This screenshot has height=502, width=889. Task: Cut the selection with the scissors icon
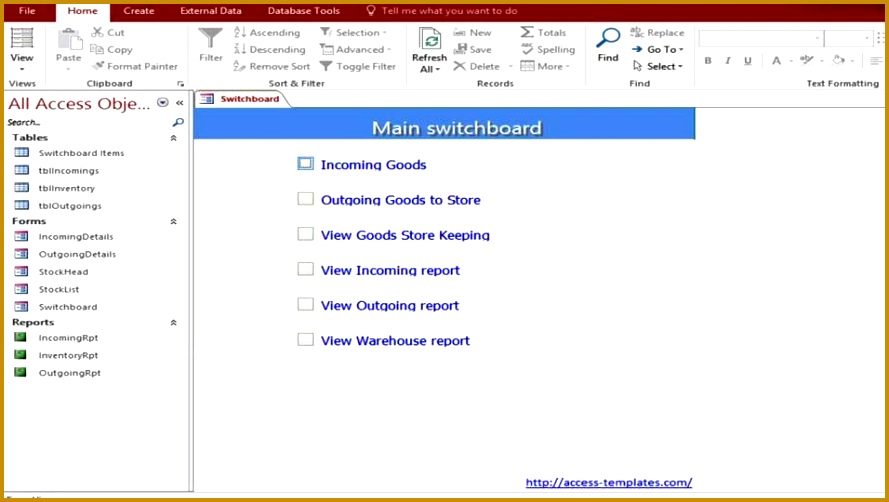pyautogui.click(x=98, y=32)
